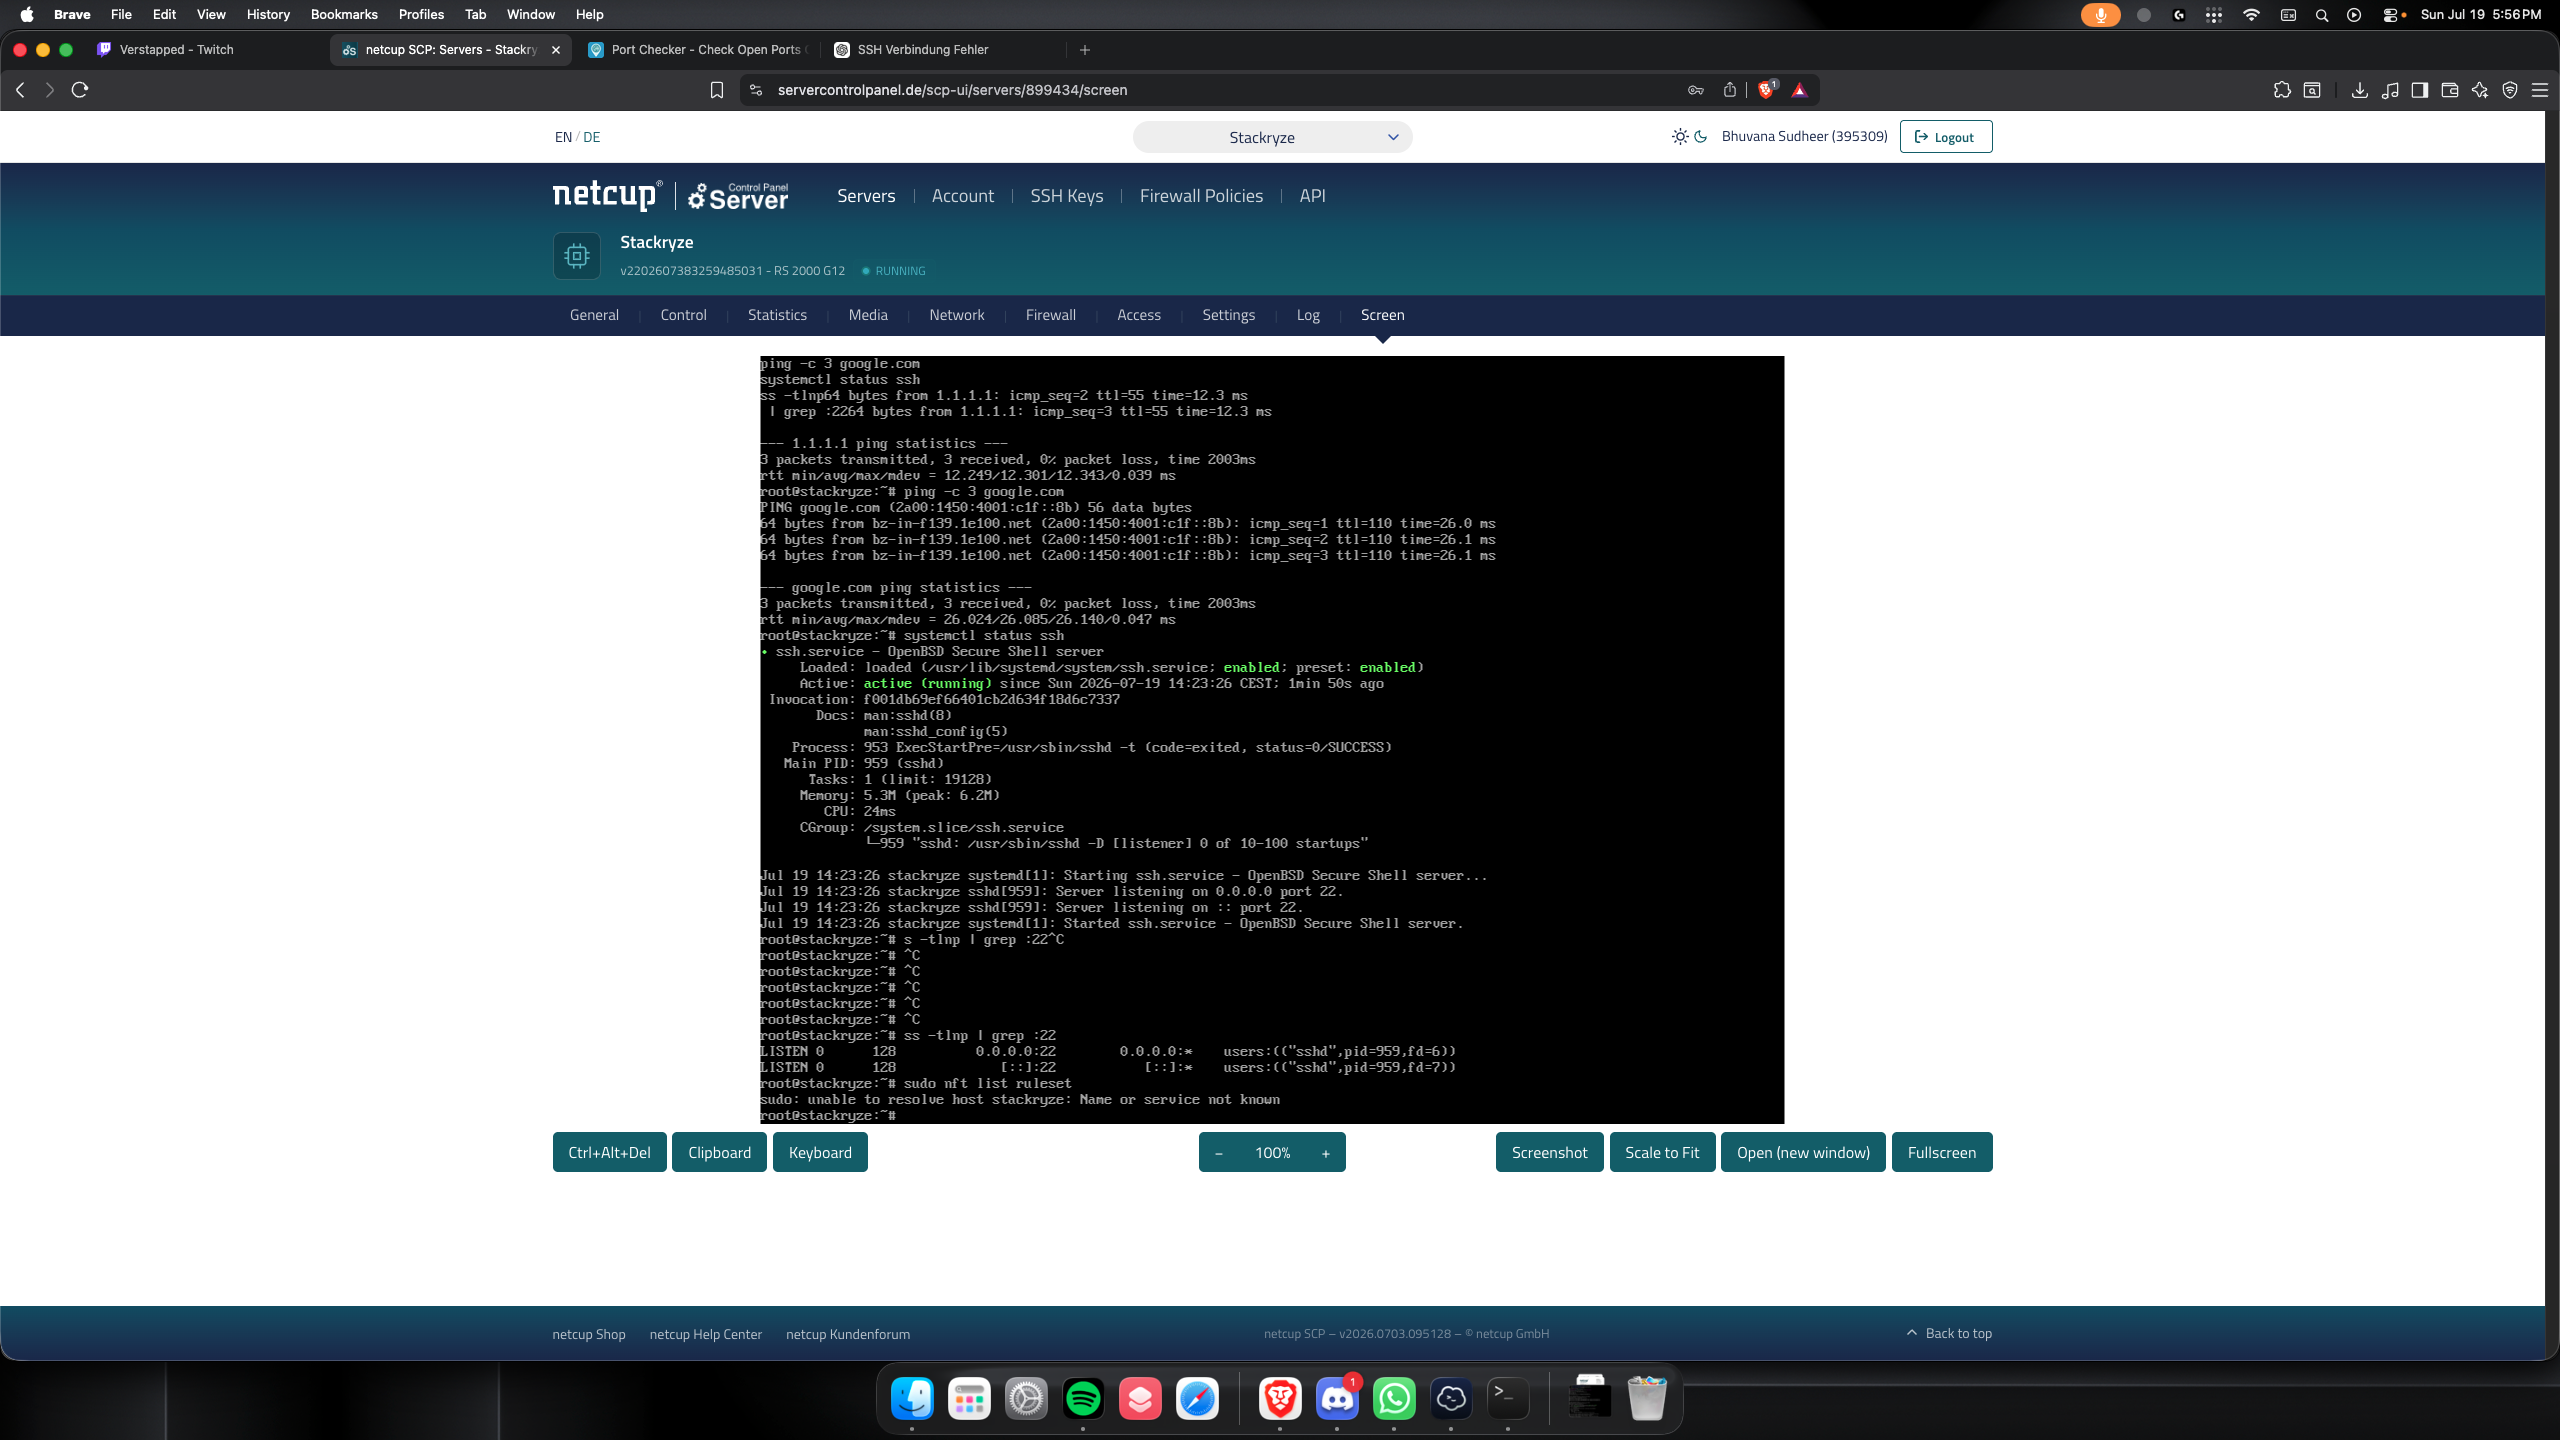Open the Terminal app in the Dock
Image resolution: width=2560 pixels, height=1440 pixels.
pyautogui.click(x=1508, y=1398)
